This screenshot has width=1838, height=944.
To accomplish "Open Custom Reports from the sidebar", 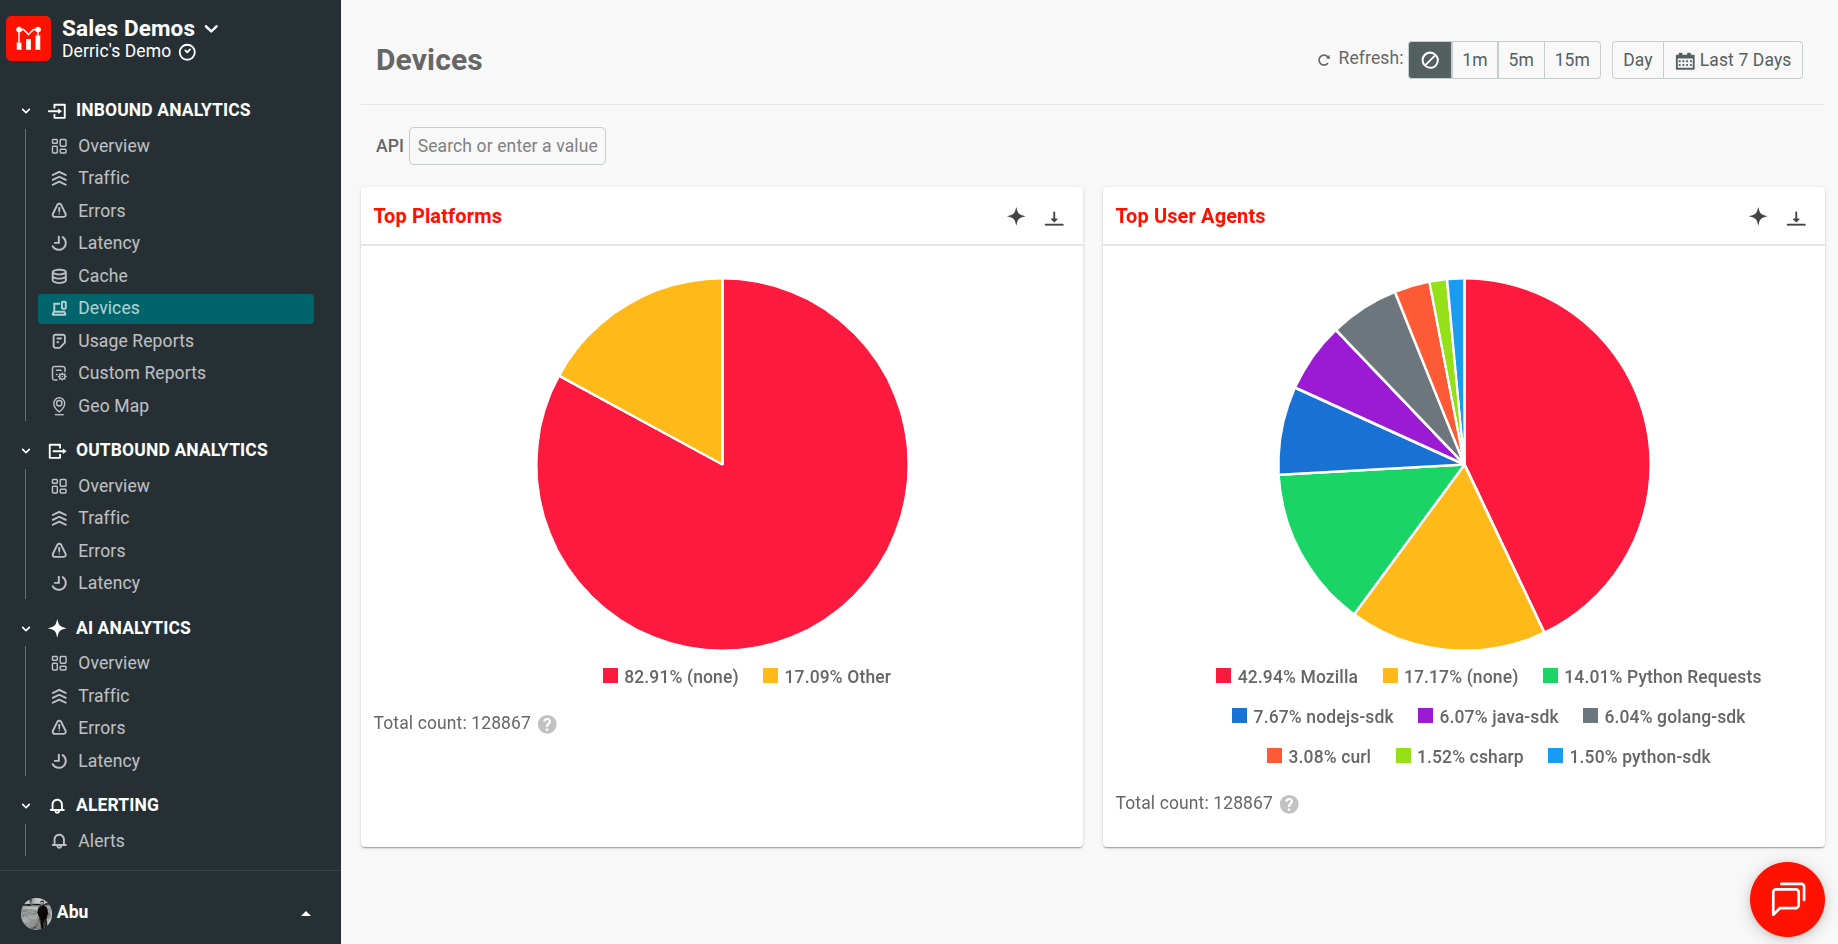I will tap(140, 372).
